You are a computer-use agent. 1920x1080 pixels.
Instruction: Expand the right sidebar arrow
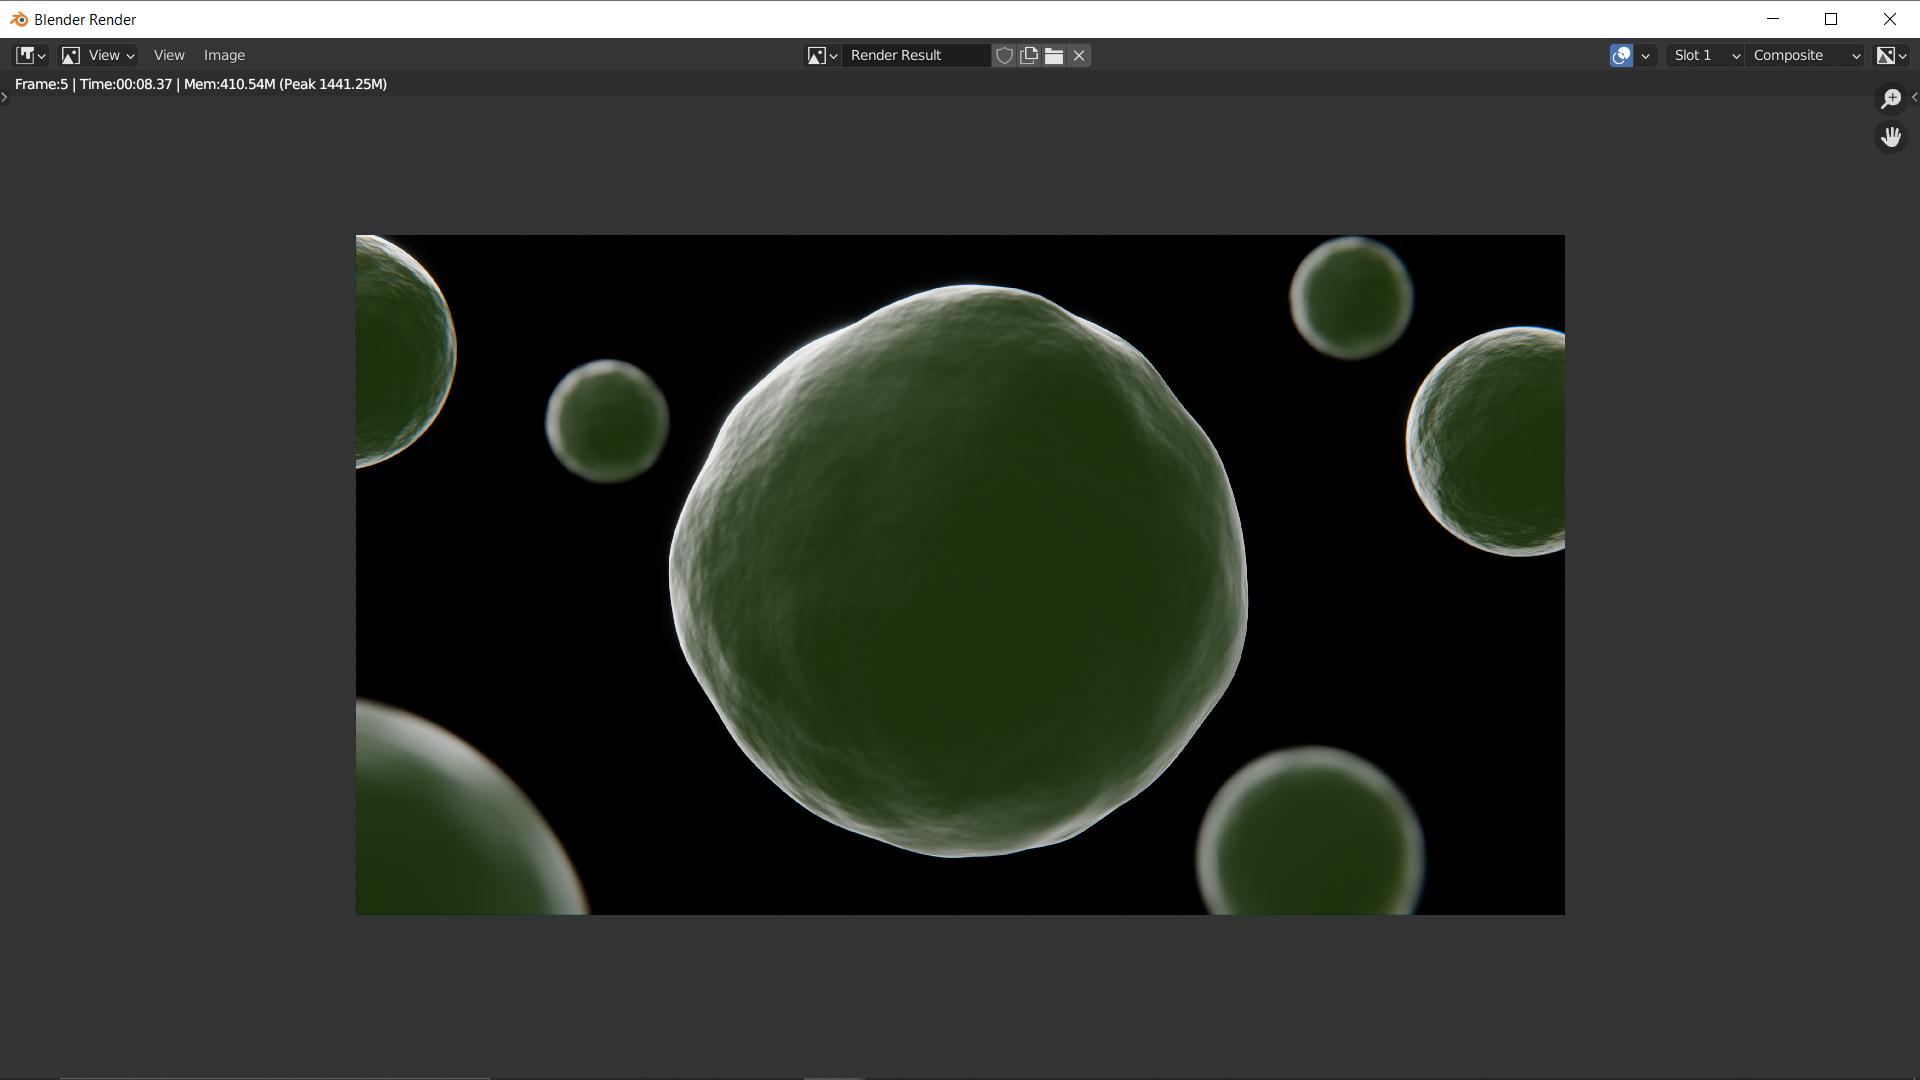point(1914,97)
